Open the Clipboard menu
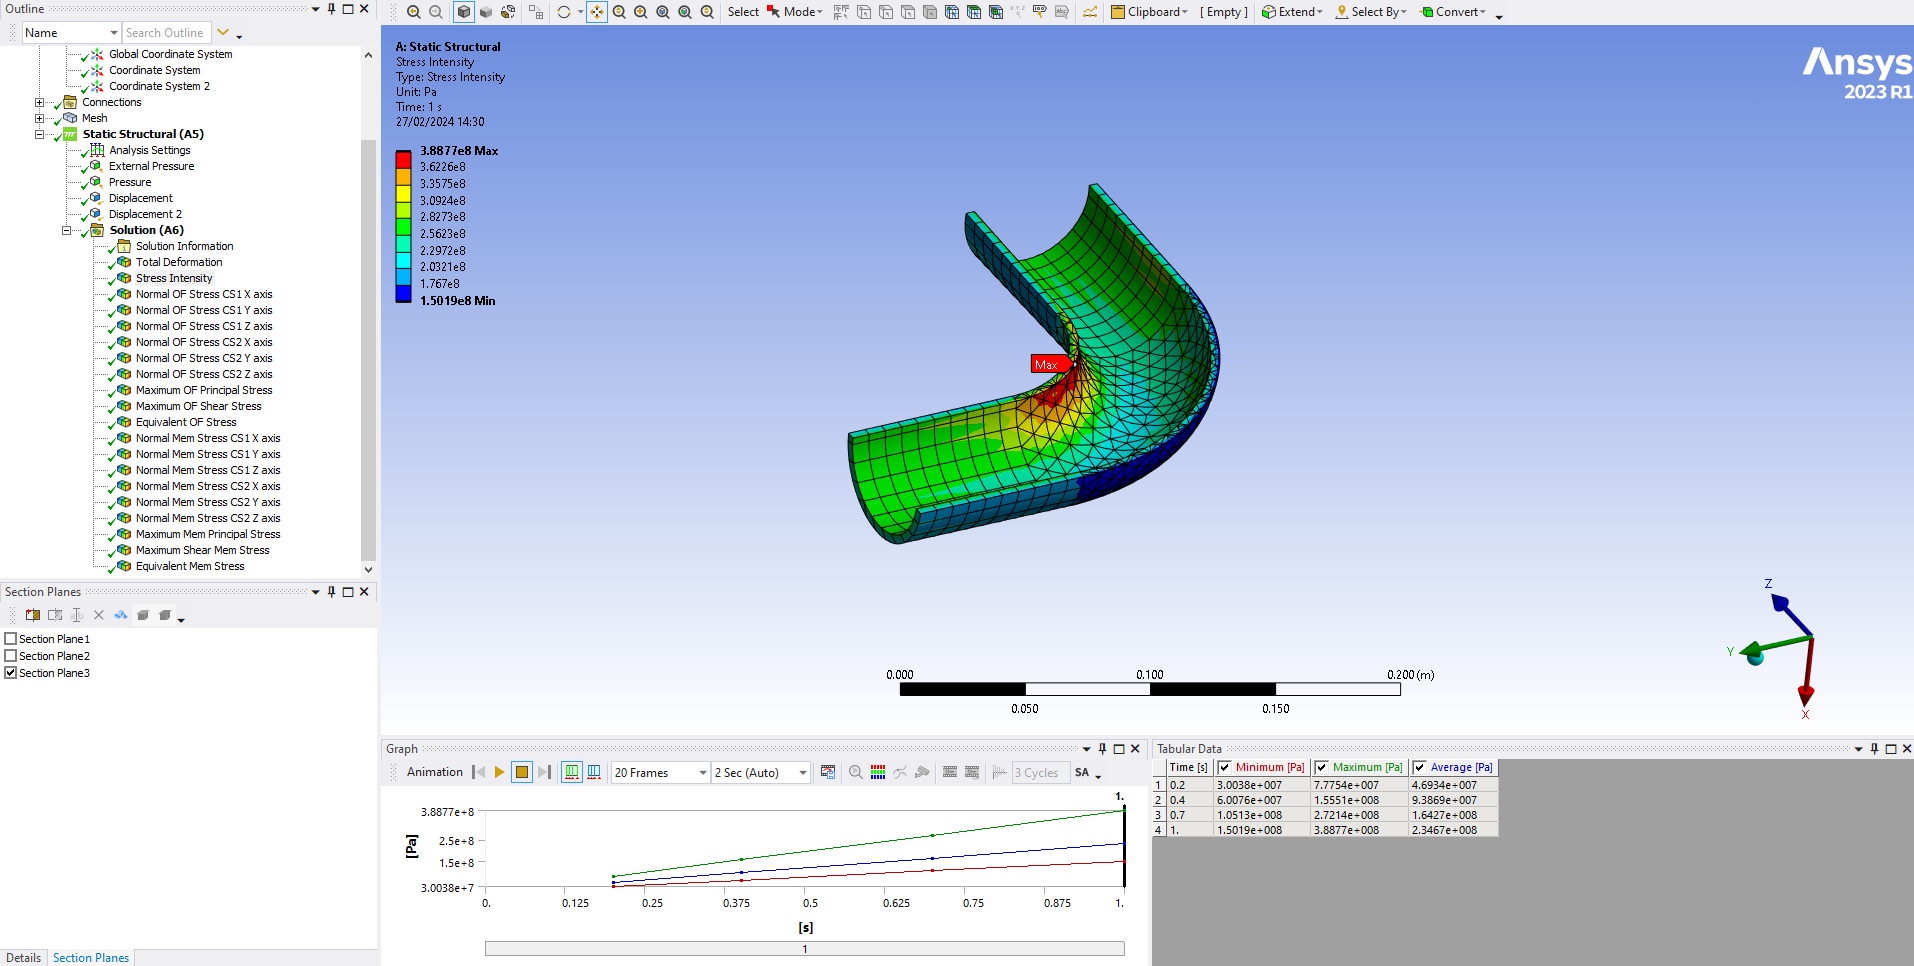 (1150, 12)
